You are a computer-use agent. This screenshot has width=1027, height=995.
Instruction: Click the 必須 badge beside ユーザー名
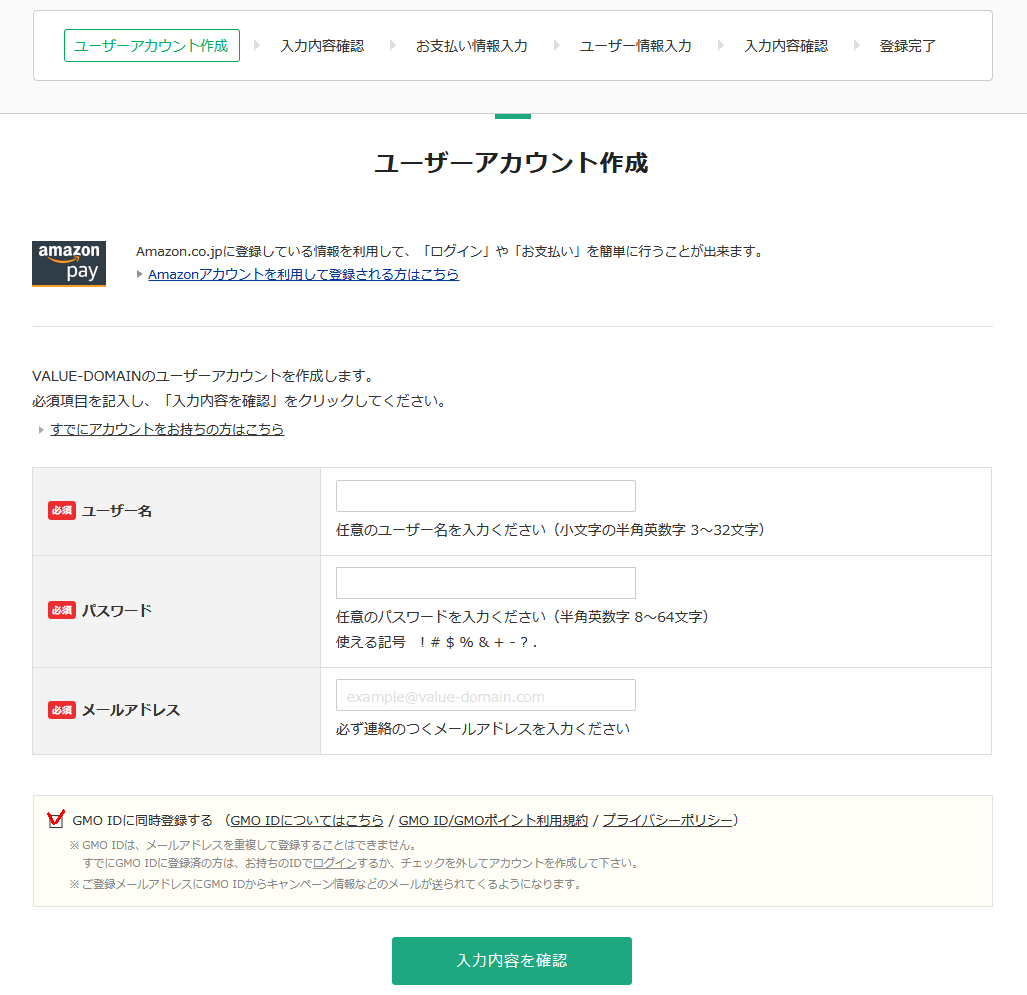click(62, 511)
